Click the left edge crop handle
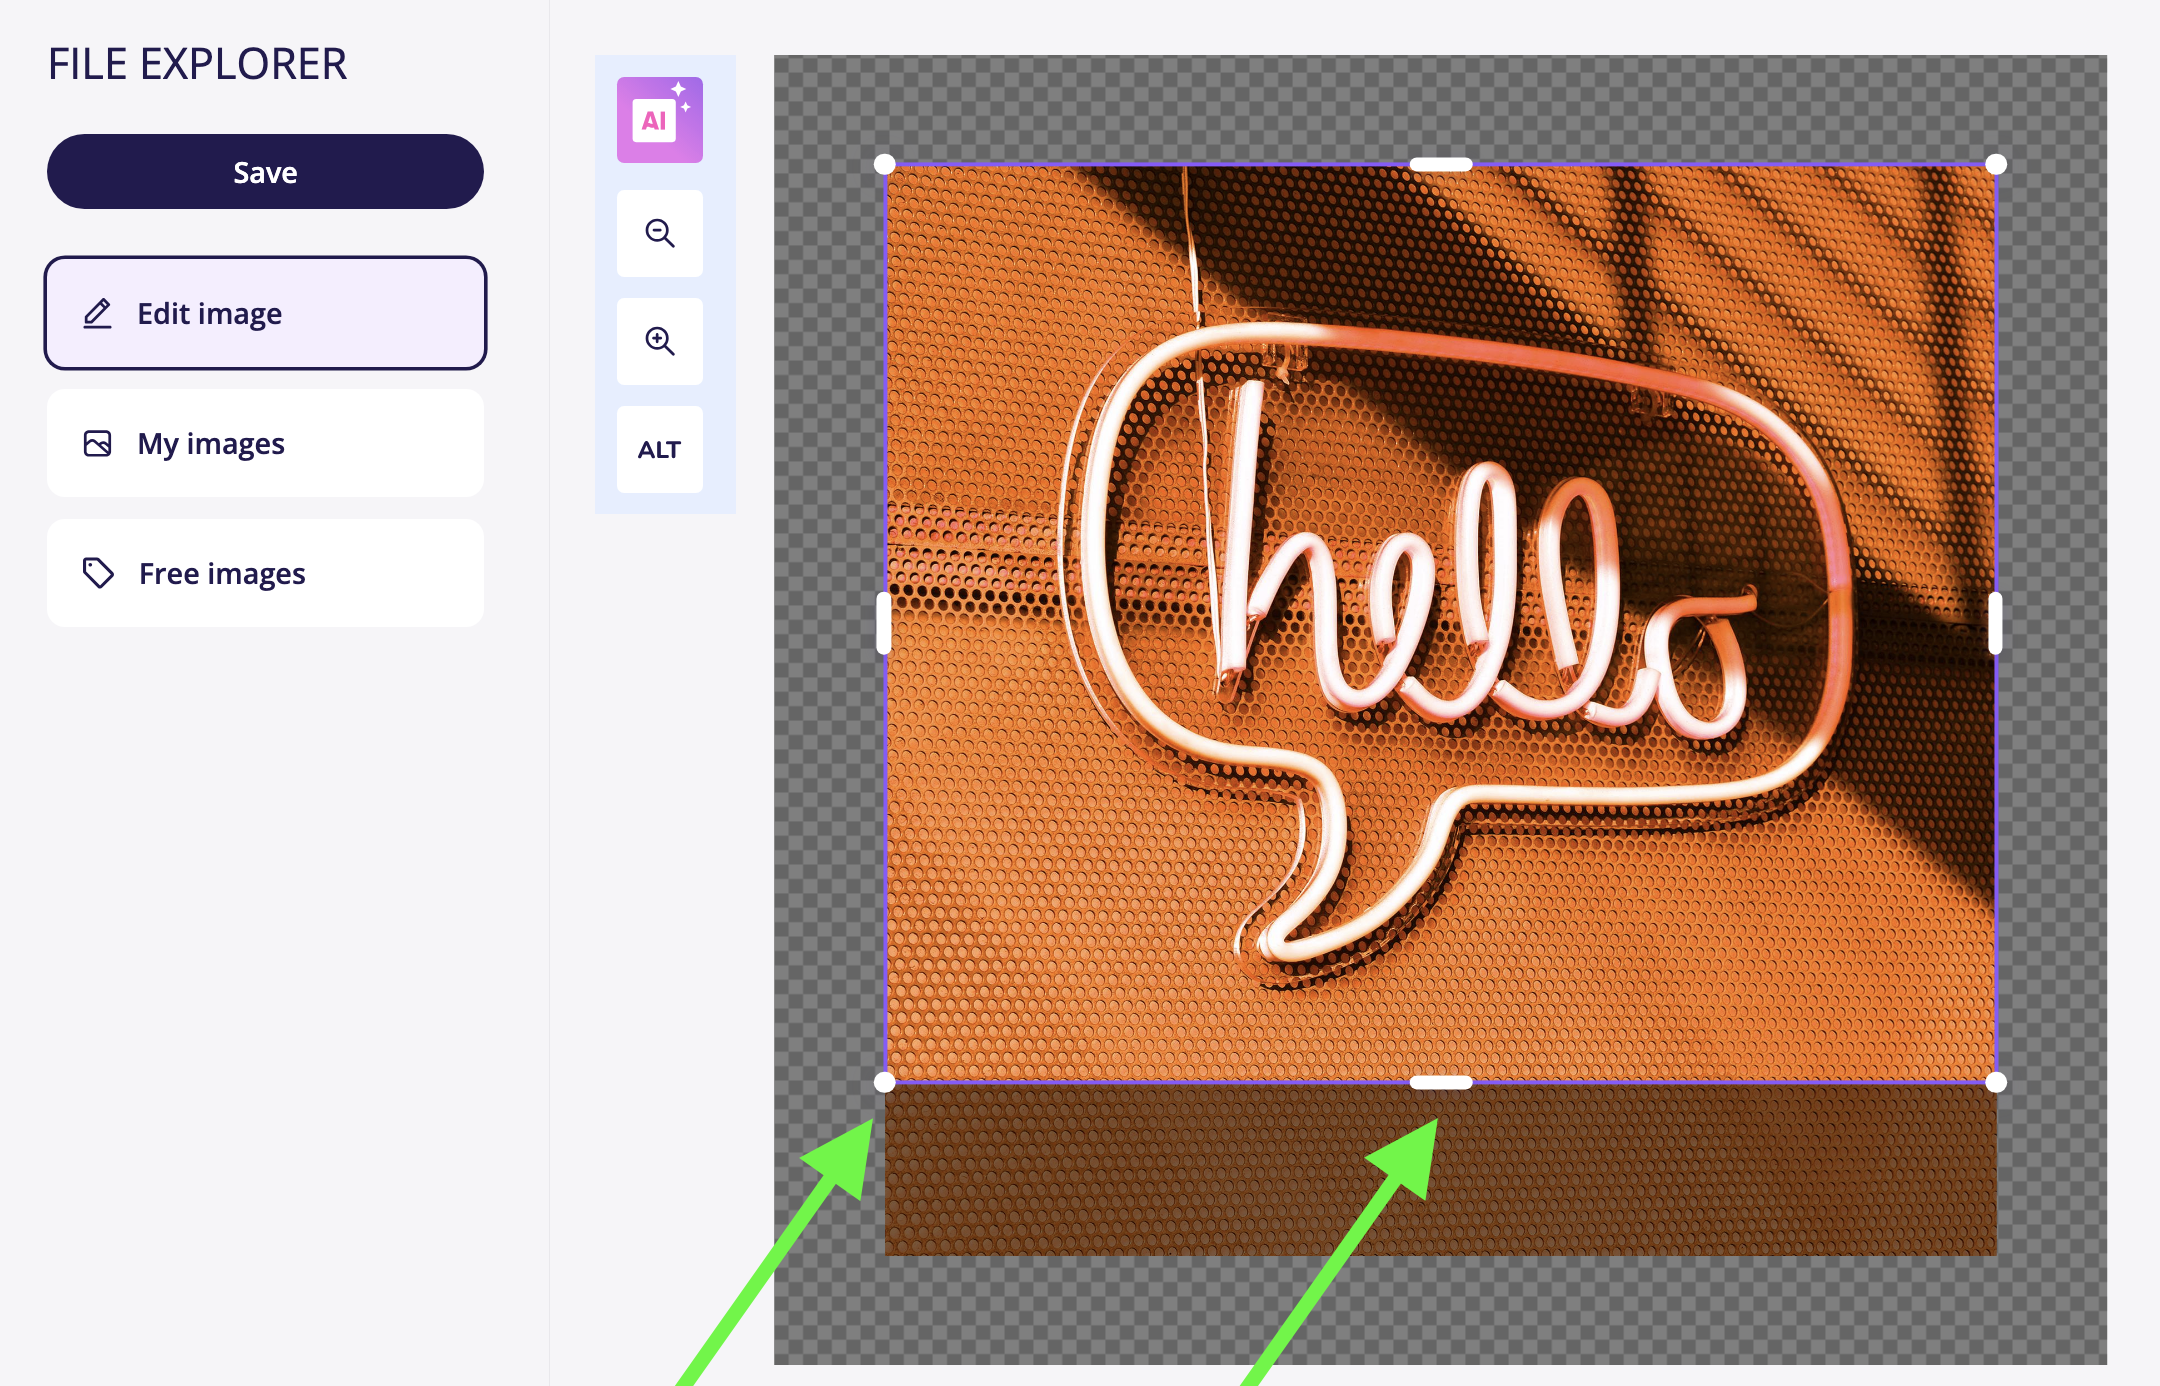2160x1386 pixels. point(884,623)
